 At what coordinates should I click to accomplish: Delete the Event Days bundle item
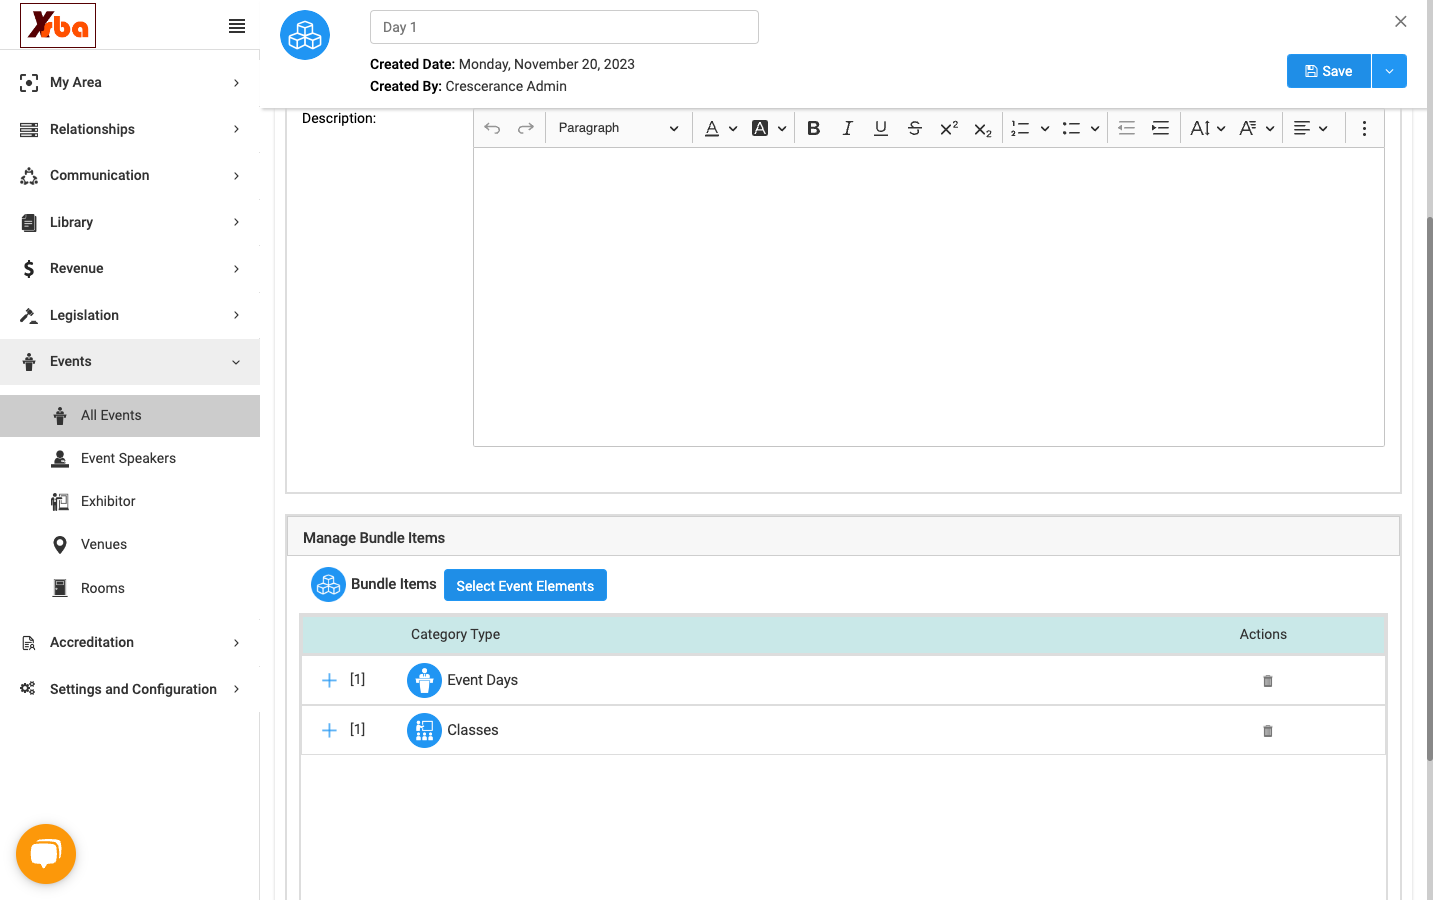click(x=1268, y=681)
